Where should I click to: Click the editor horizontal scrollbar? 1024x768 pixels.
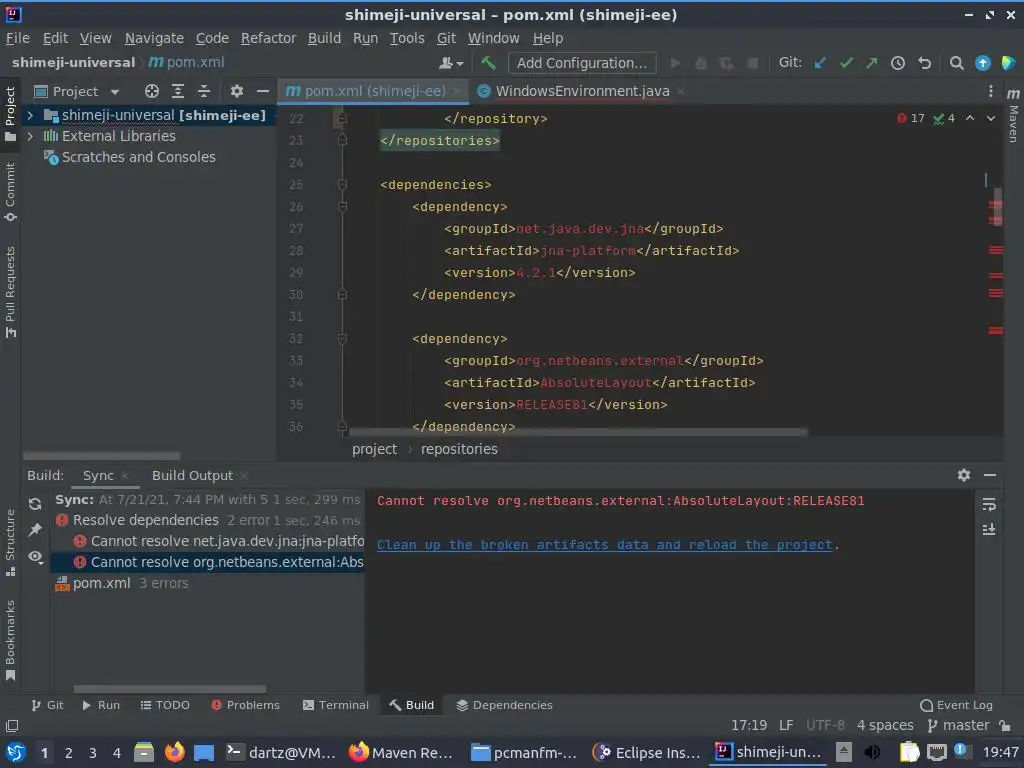click(578, 432)
